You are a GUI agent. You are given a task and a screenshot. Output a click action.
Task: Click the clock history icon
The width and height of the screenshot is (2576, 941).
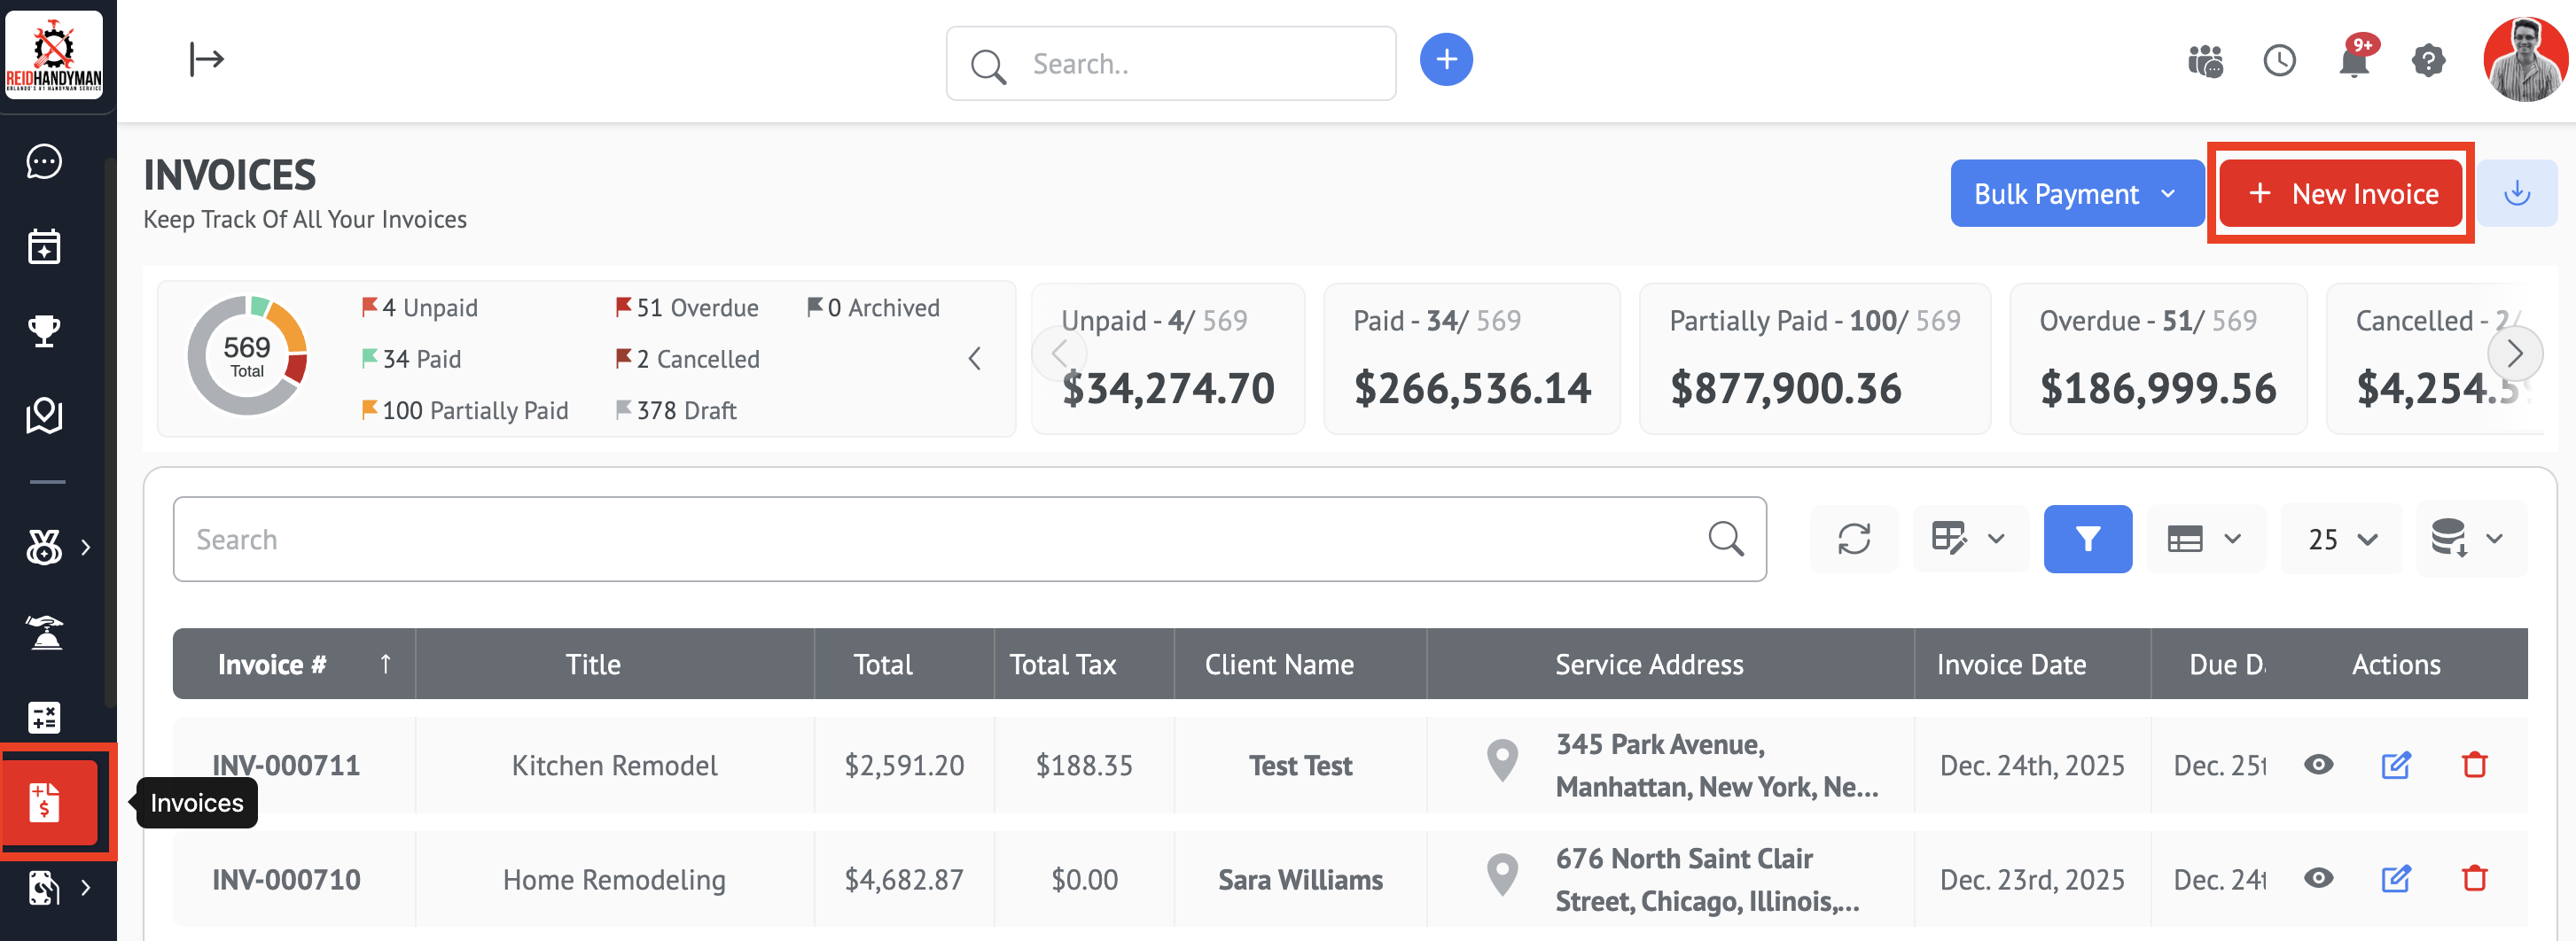click(2279, 62)
